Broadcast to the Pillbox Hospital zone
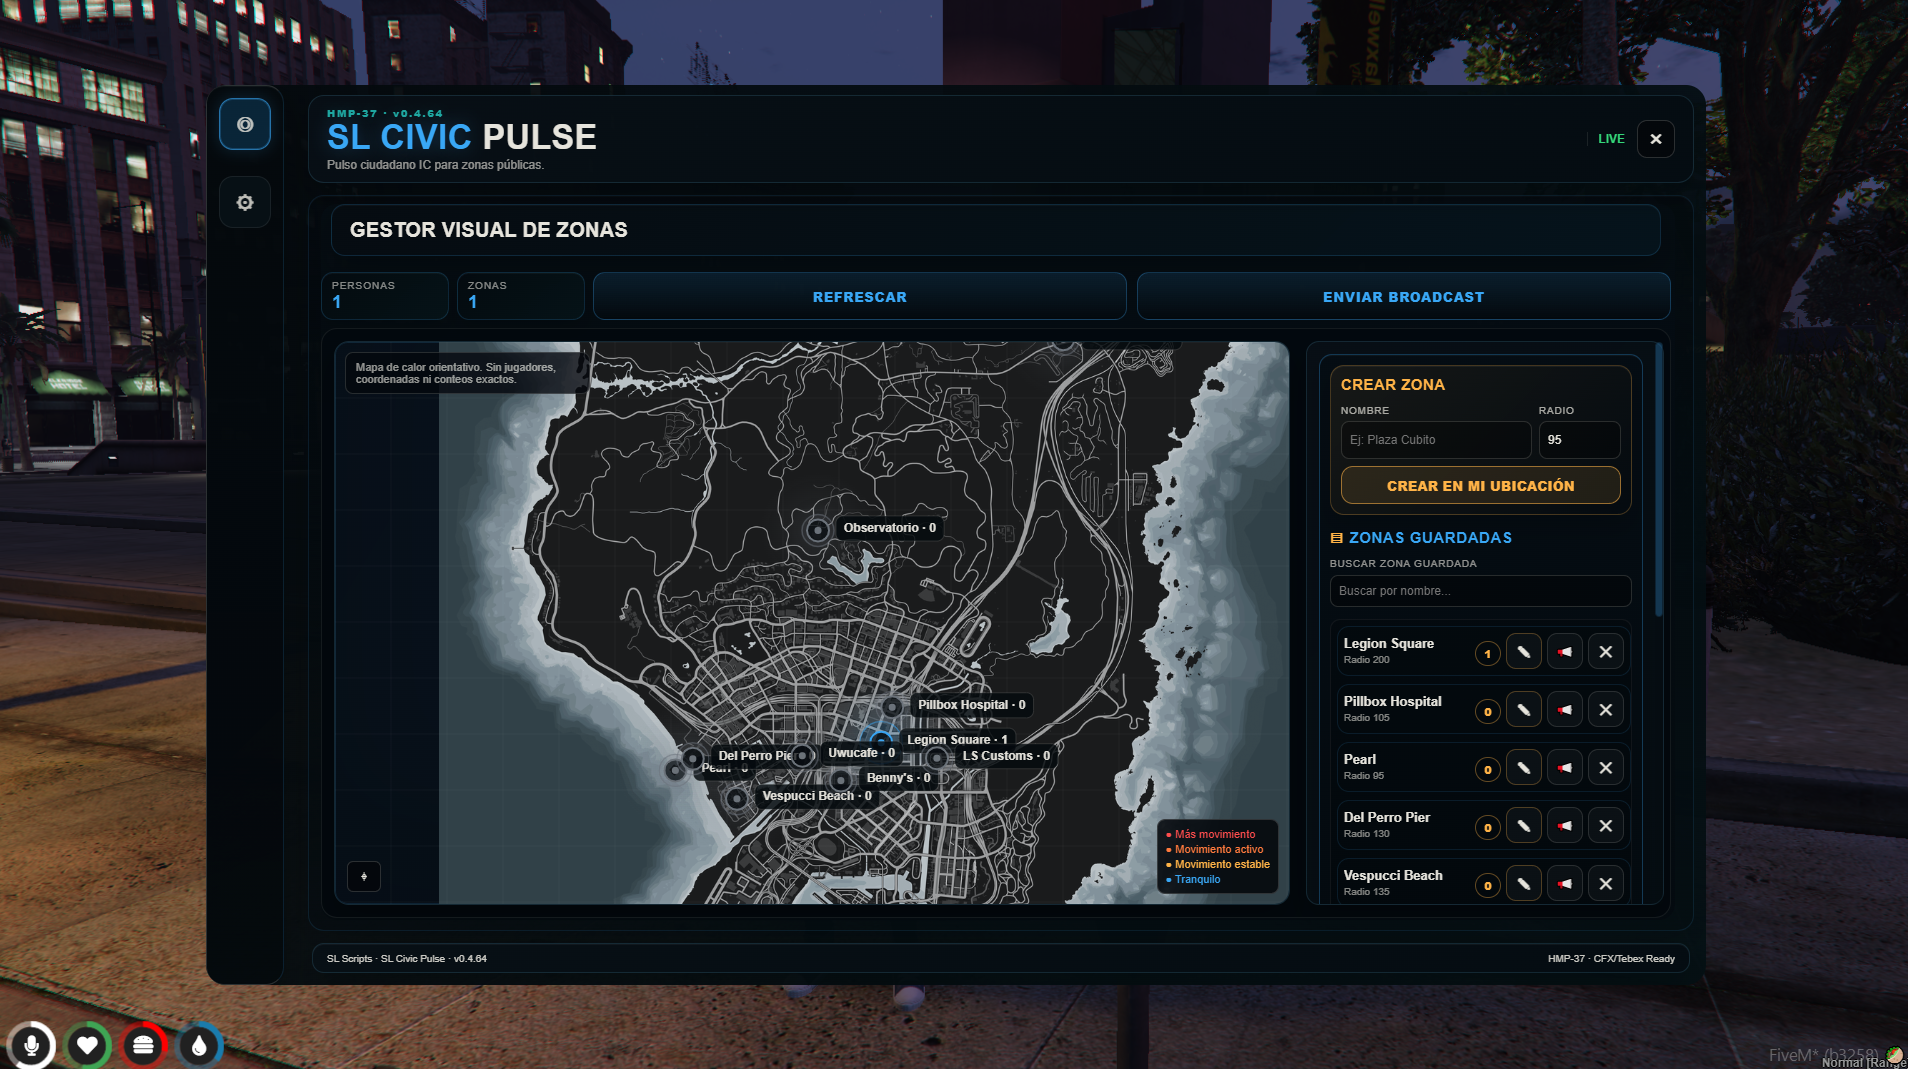The image size is (1908, 1069). pyautogui.click(x=1564, y=710)
